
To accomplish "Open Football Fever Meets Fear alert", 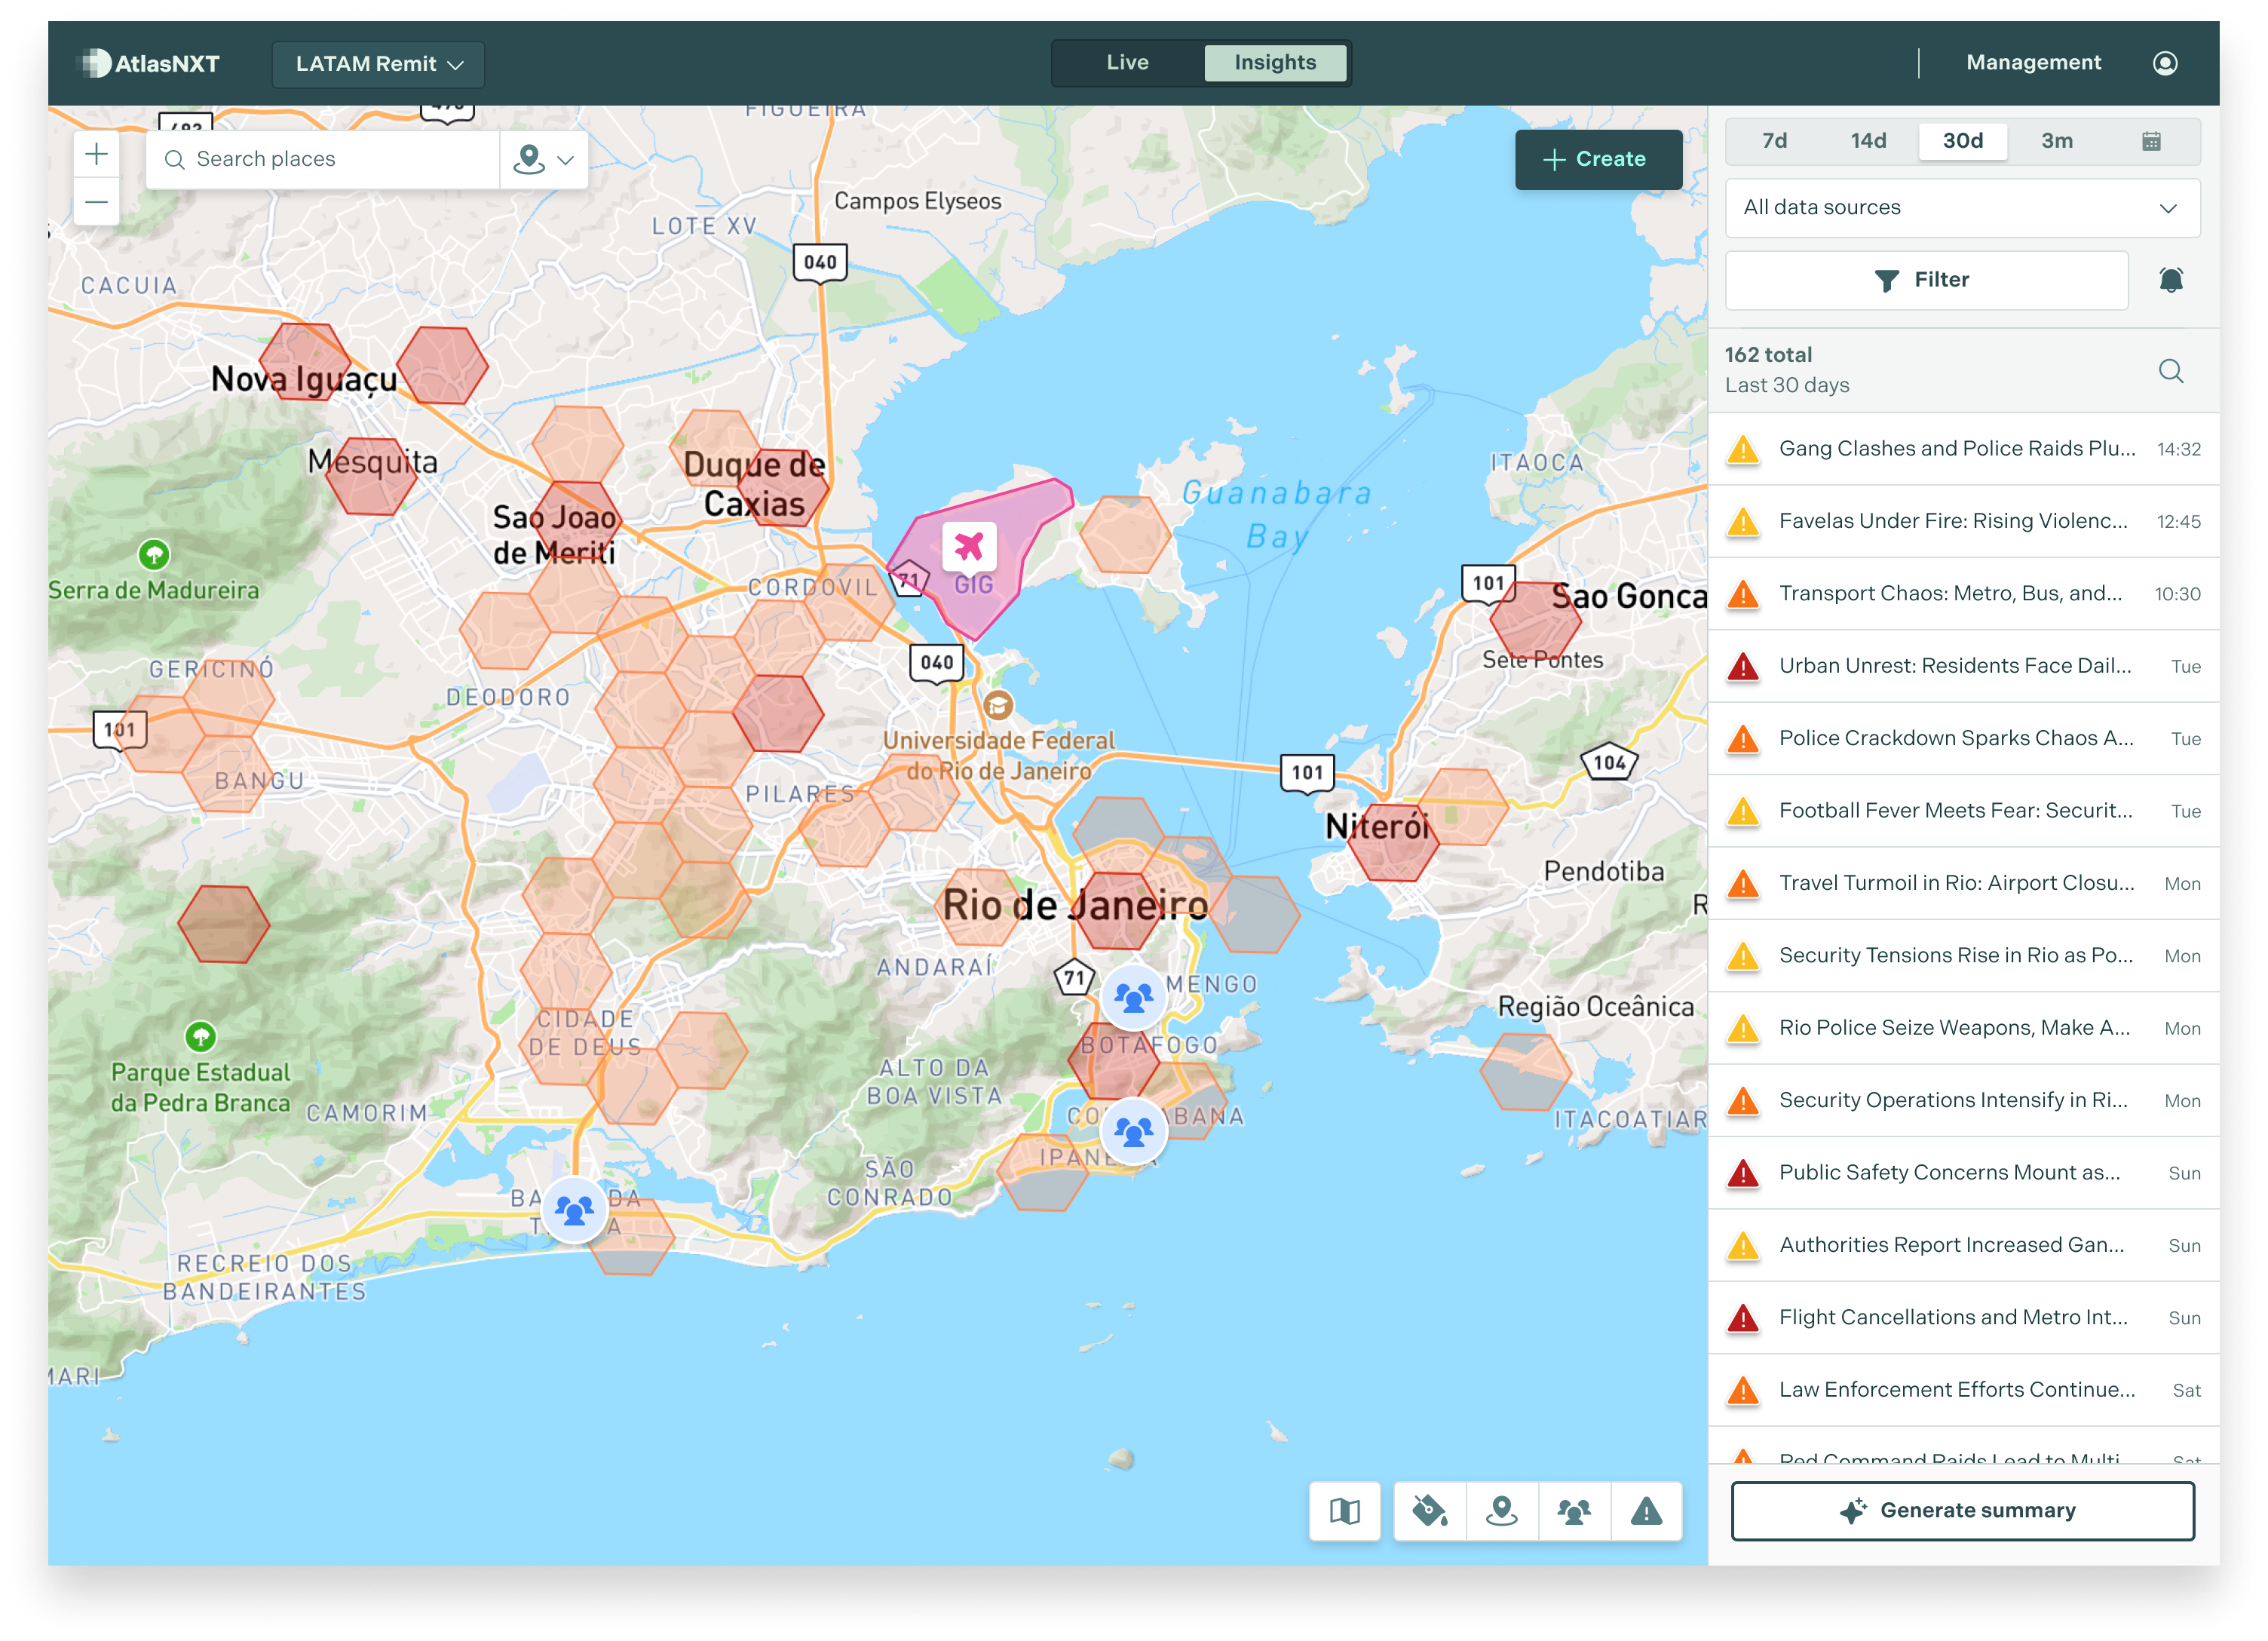I will [x=1962, y=811].
